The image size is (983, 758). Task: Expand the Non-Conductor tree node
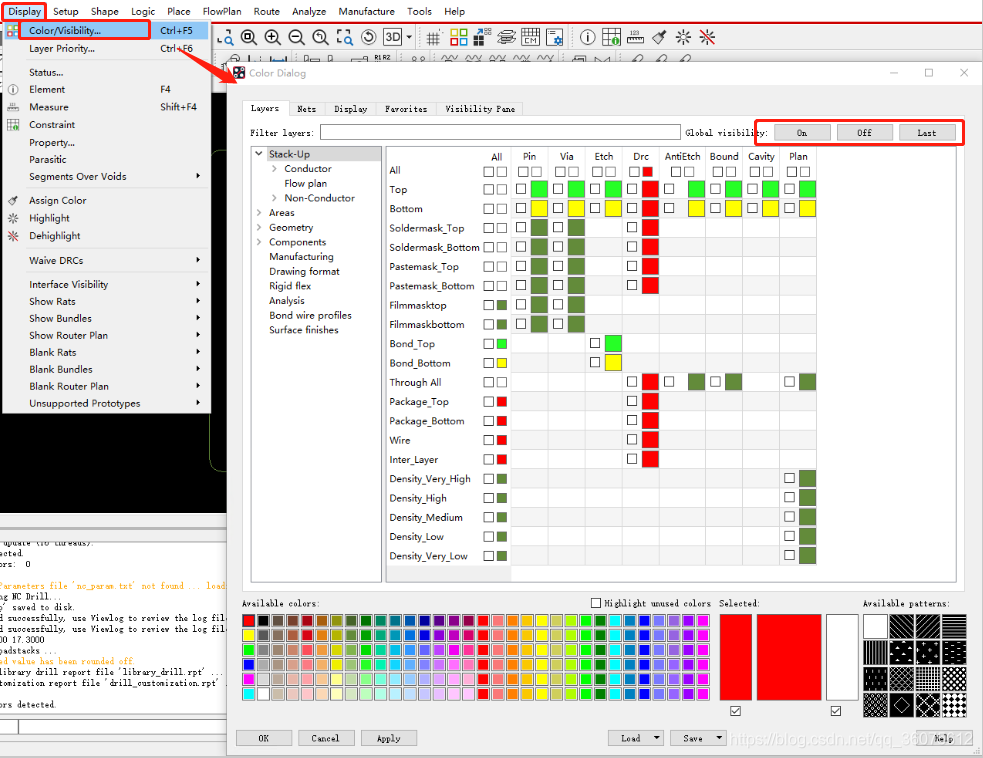tap(274, 198)
